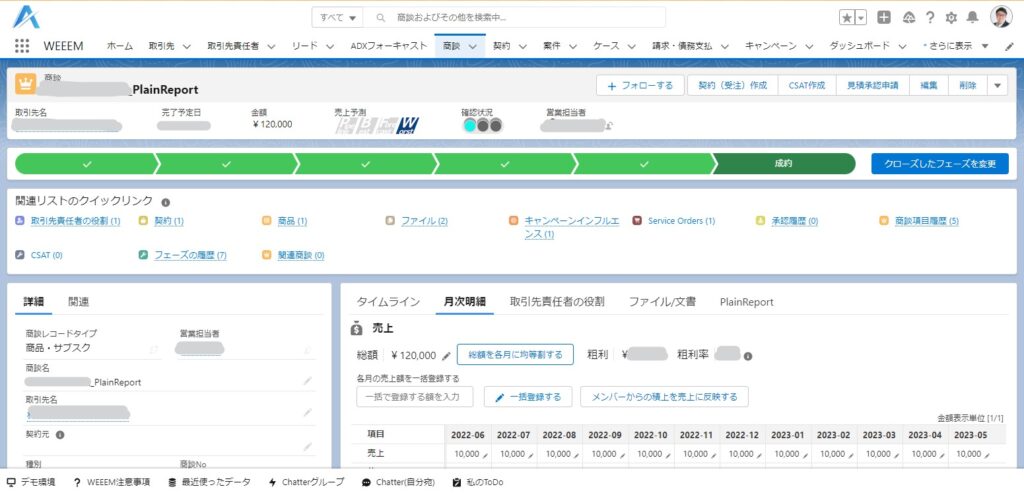Open the ファイル (2) quick link
1024x493 pixels.
pos(424,221)
